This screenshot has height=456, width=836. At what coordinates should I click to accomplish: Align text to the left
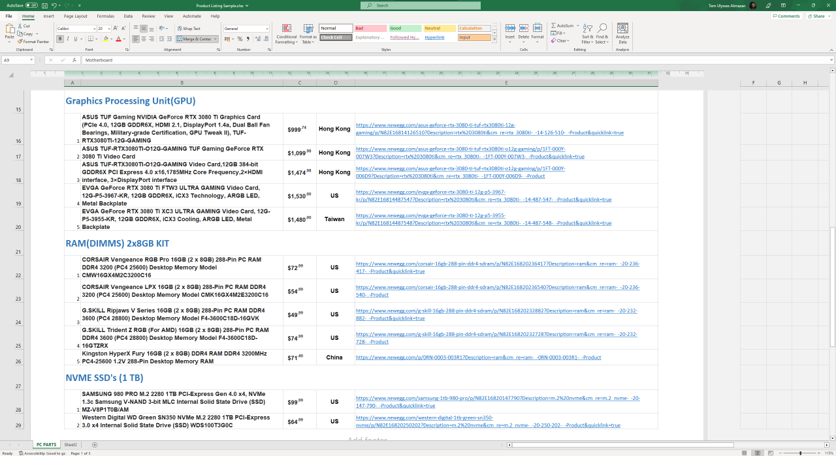tap(135, 39)
